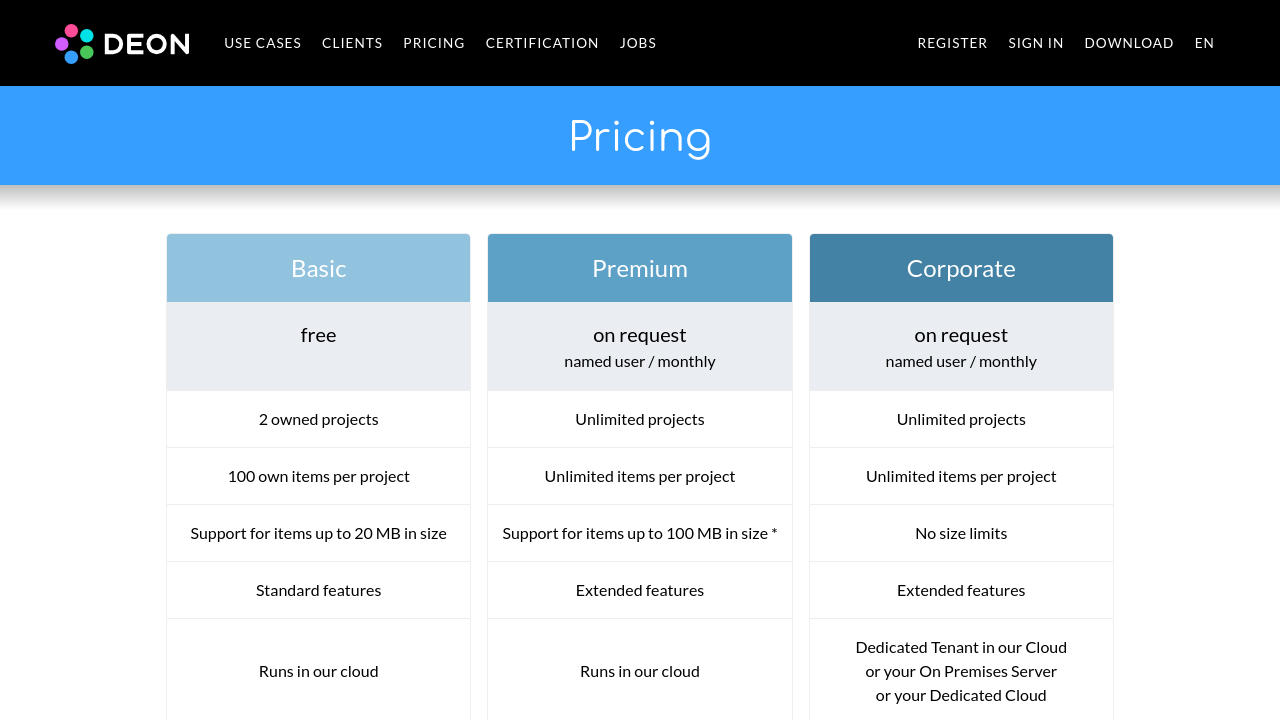The image size is (1280, 720).
Task: Click the Basic plan's free price
Action: point(319,335)
